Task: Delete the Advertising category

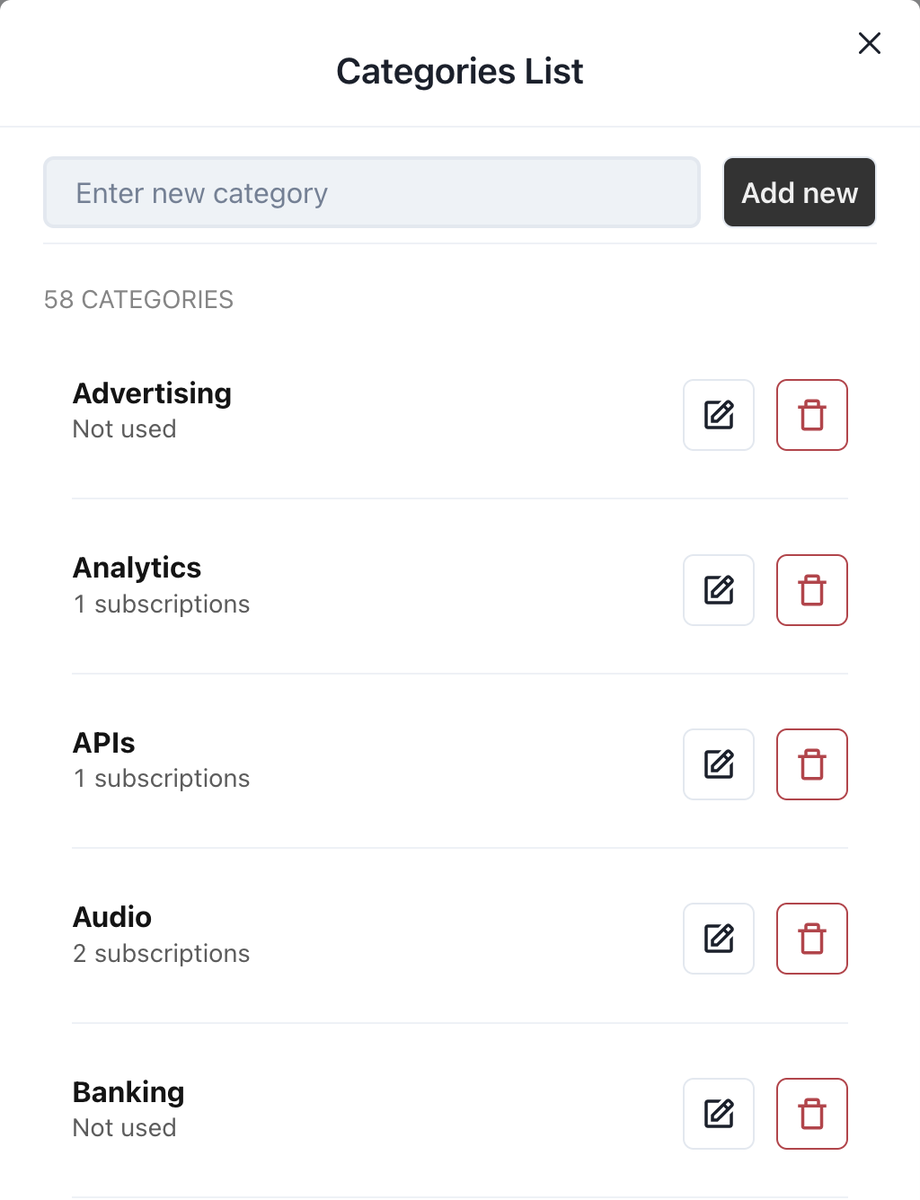Action: coord(812,415)
